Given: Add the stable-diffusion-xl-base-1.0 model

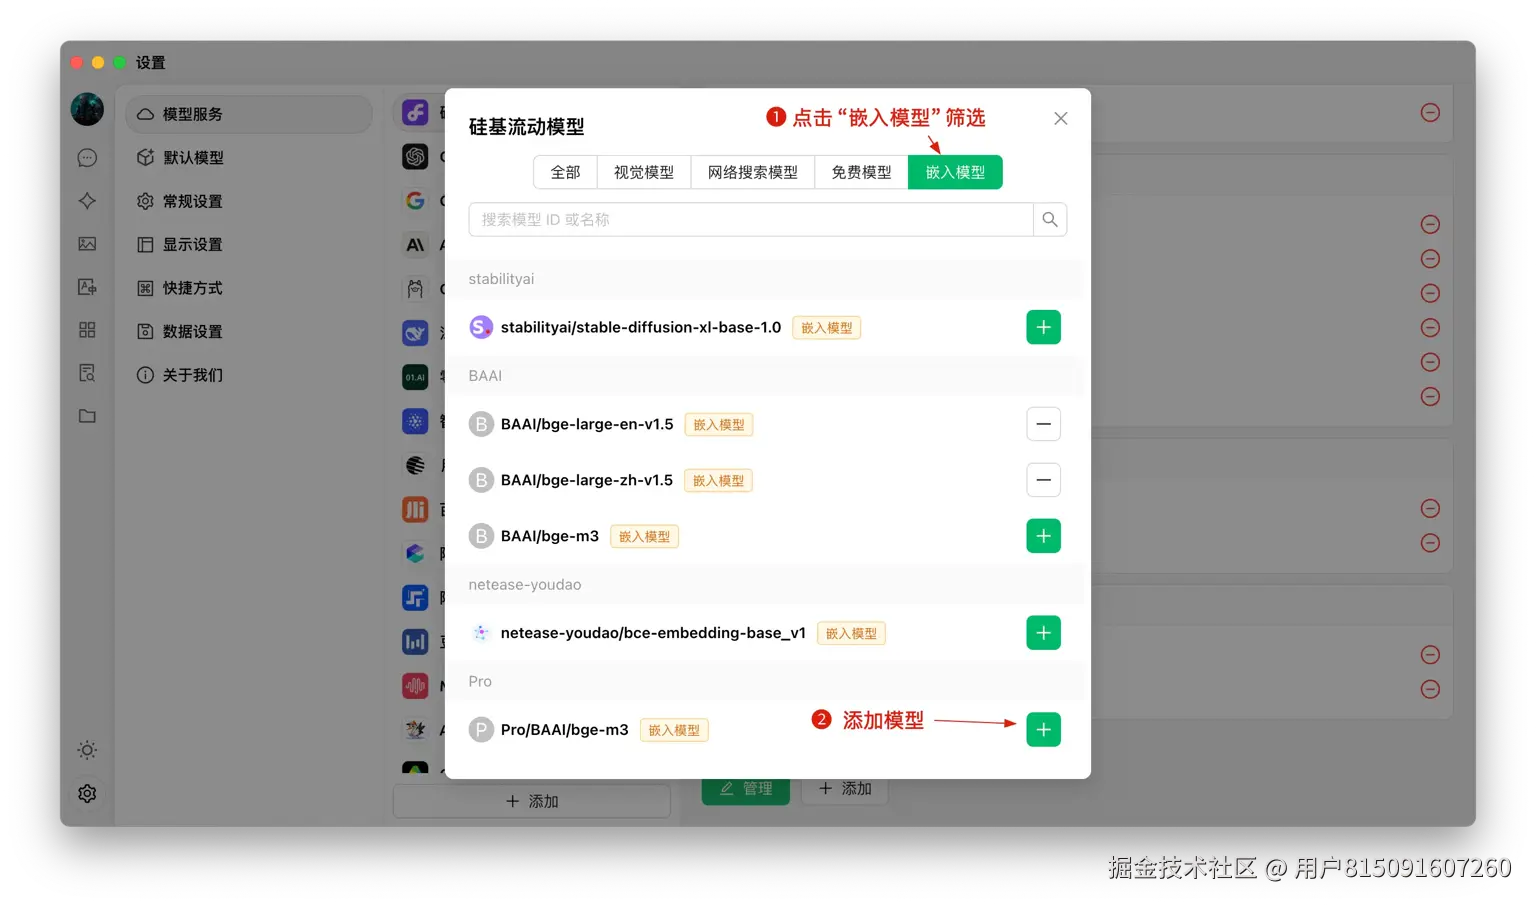Looking at the screenshot, I should point(1043,327).
